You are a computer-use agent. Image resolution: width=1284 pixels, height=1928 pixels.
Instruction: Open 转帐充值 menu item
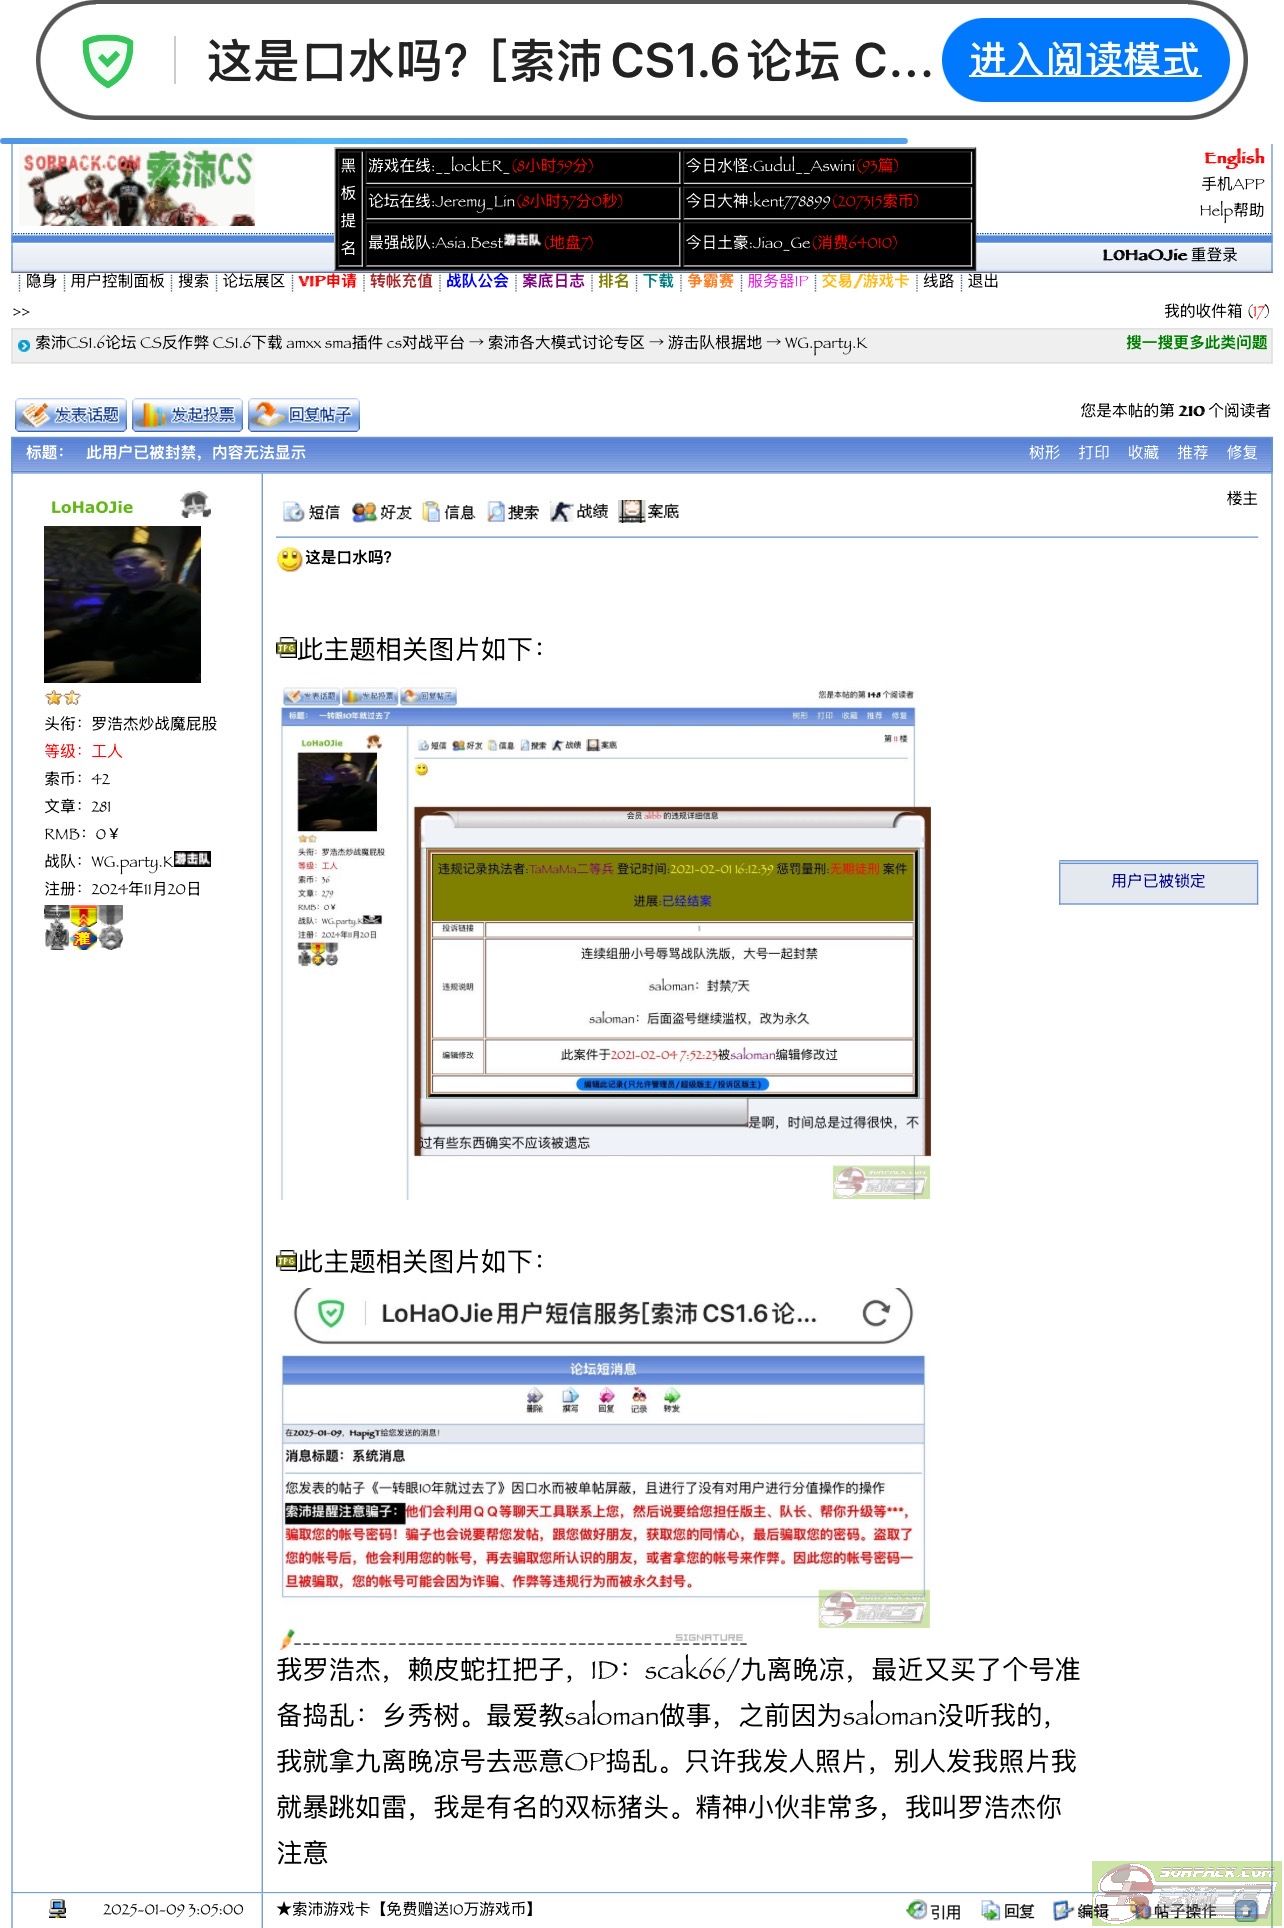[x=401, y=281]
